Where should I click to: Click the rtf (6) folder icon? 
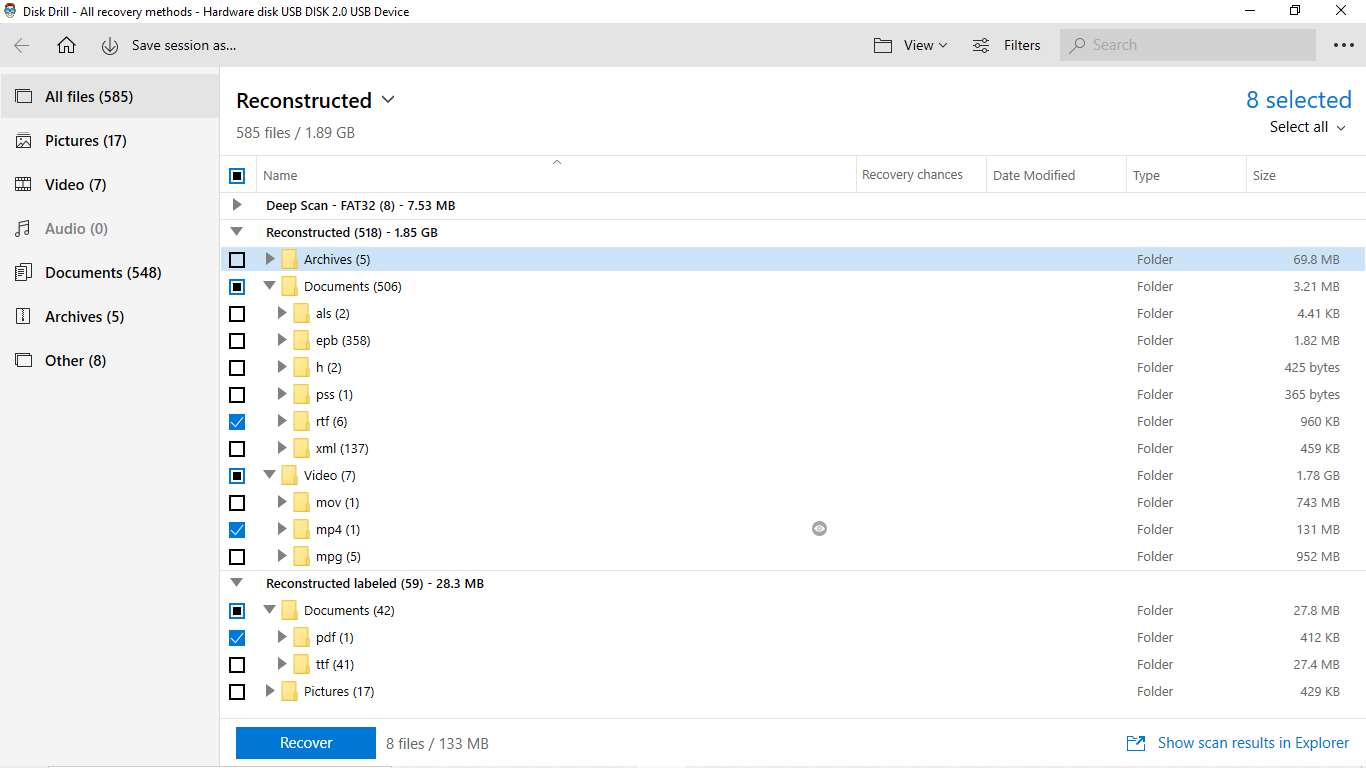tap(301, 421)
